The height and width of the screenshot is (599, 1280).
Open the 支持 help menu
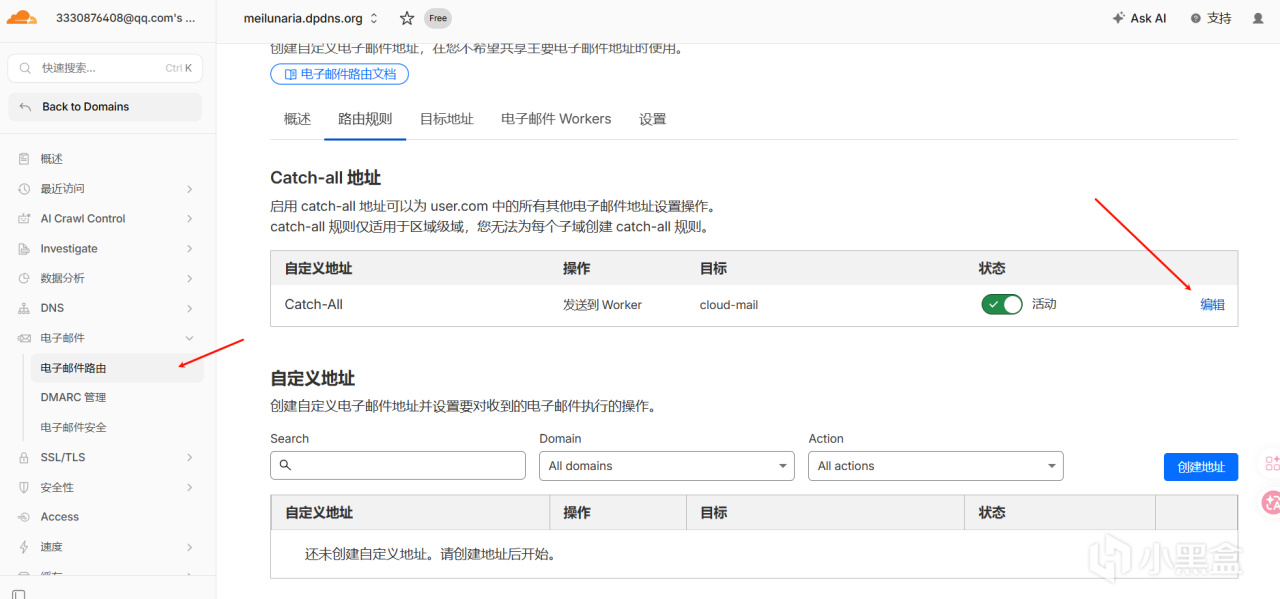[x=1211, y=18]
